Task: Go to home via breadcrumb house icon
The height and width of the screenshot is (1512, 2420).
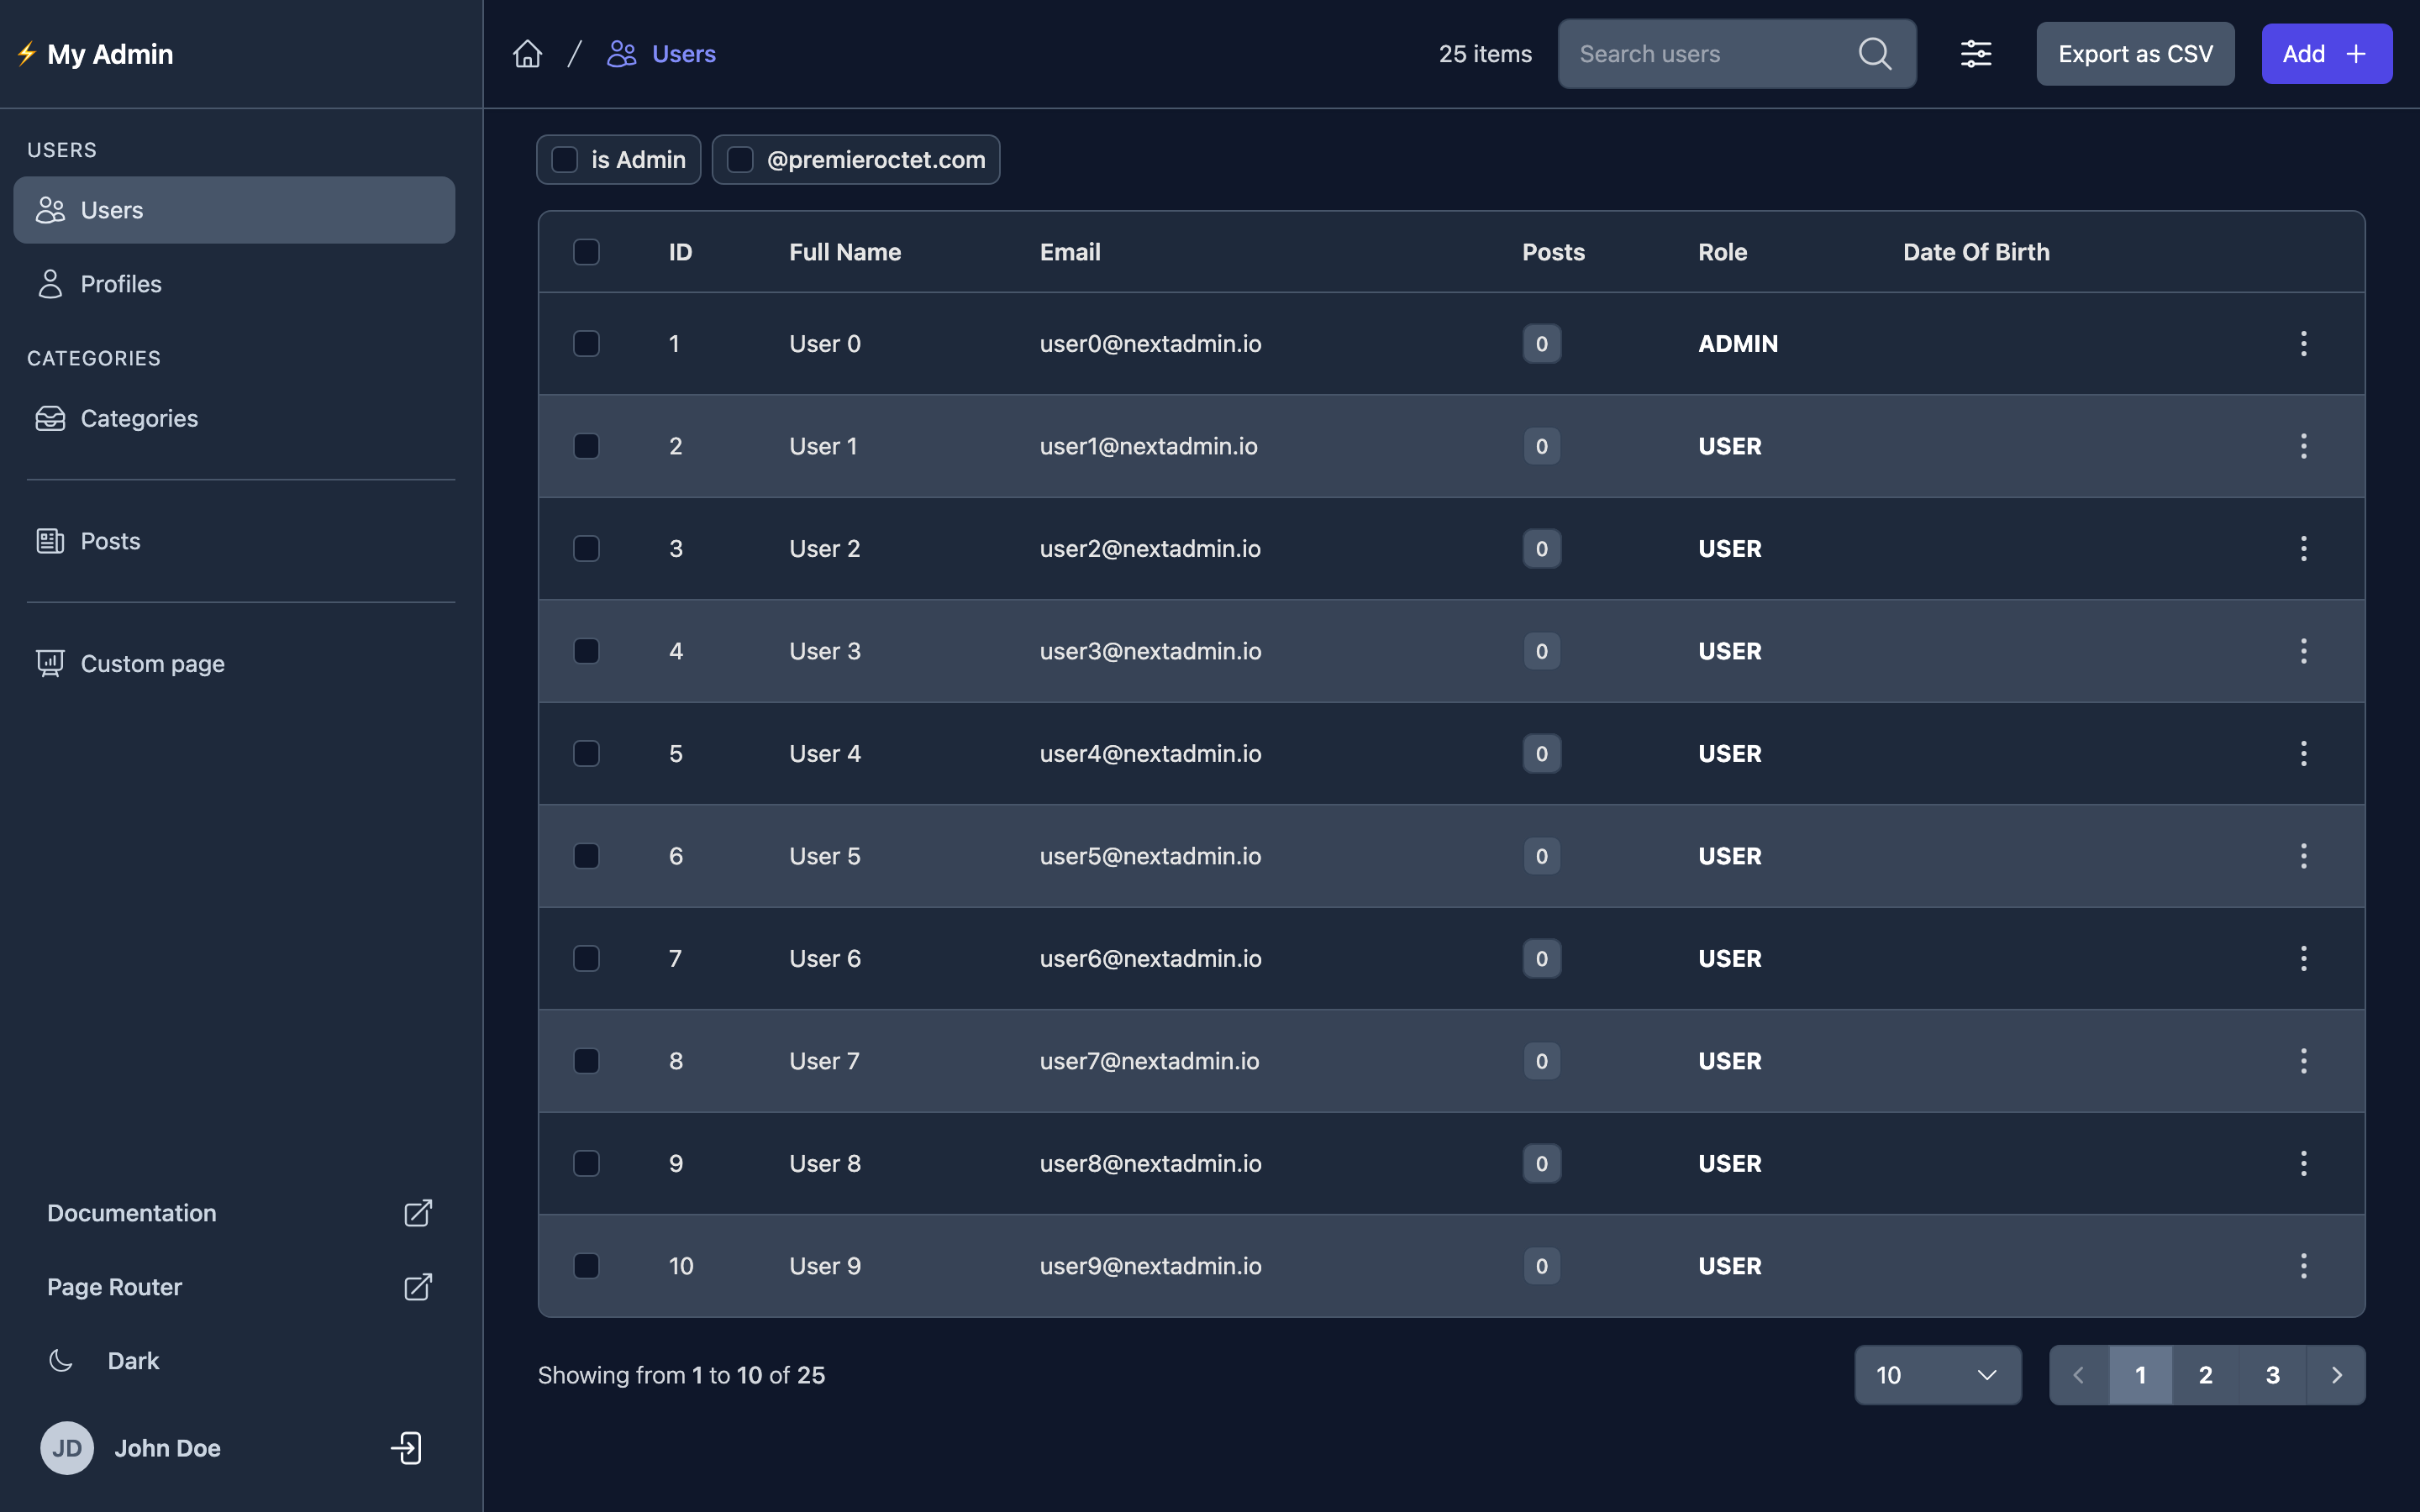Action: tap(527, 54)
